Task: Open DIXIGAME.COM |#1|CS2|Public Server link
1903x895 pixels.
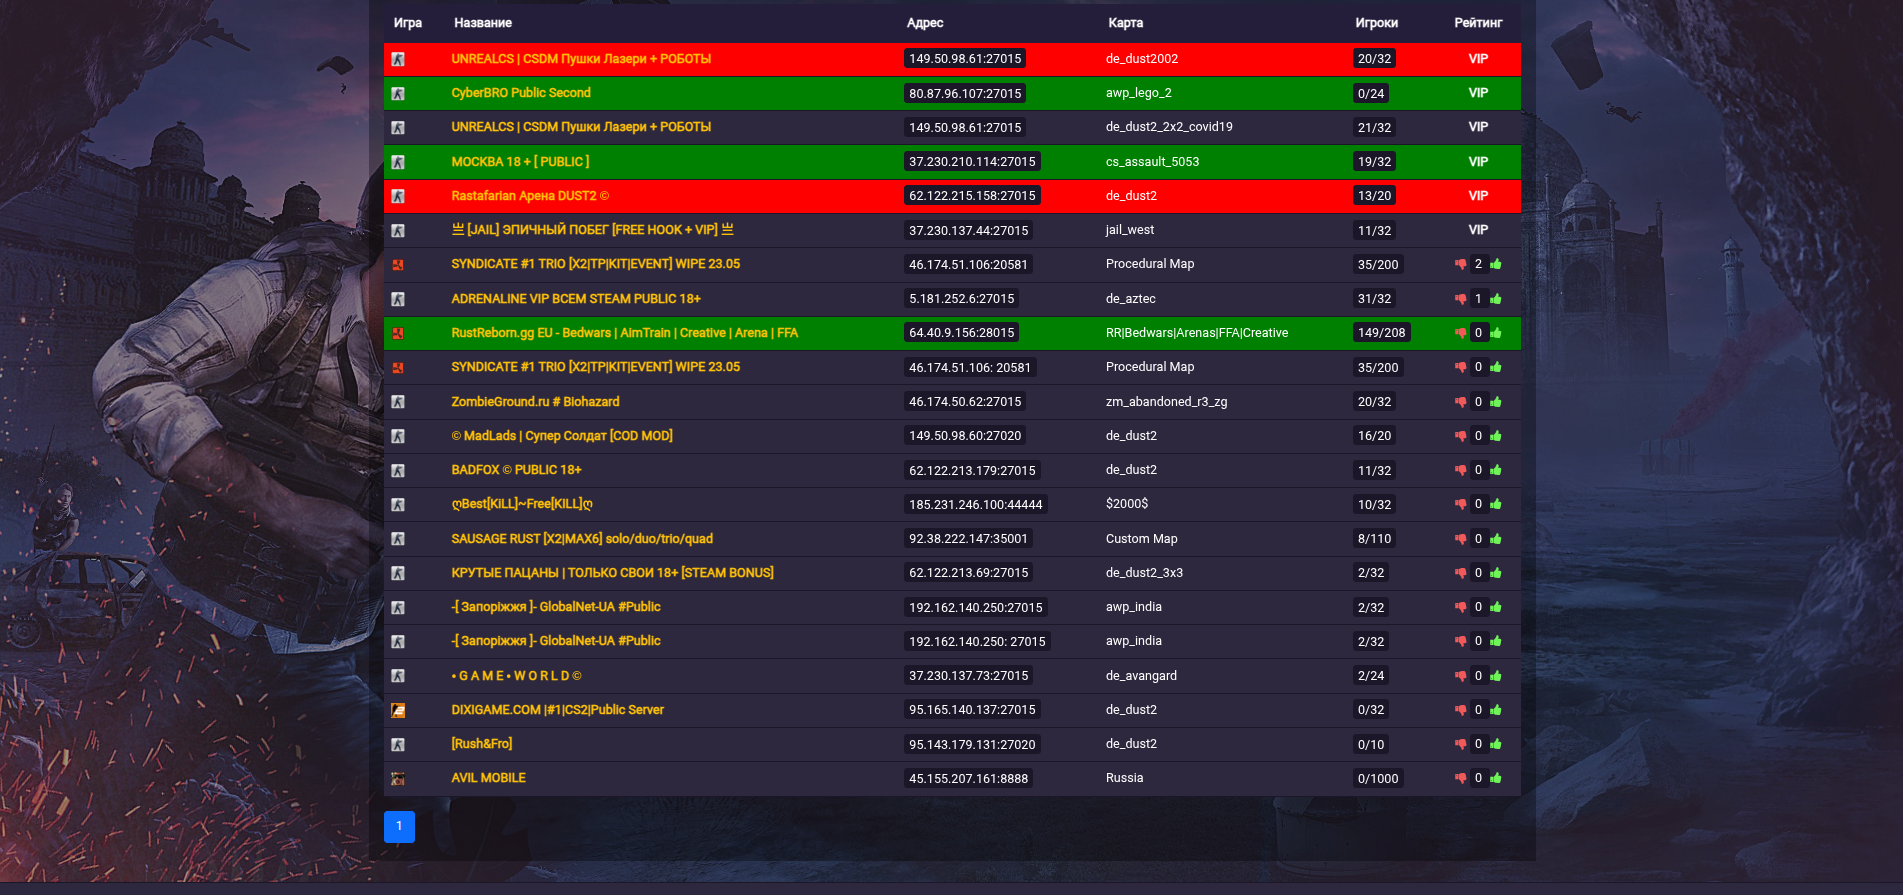Action: 557,710
